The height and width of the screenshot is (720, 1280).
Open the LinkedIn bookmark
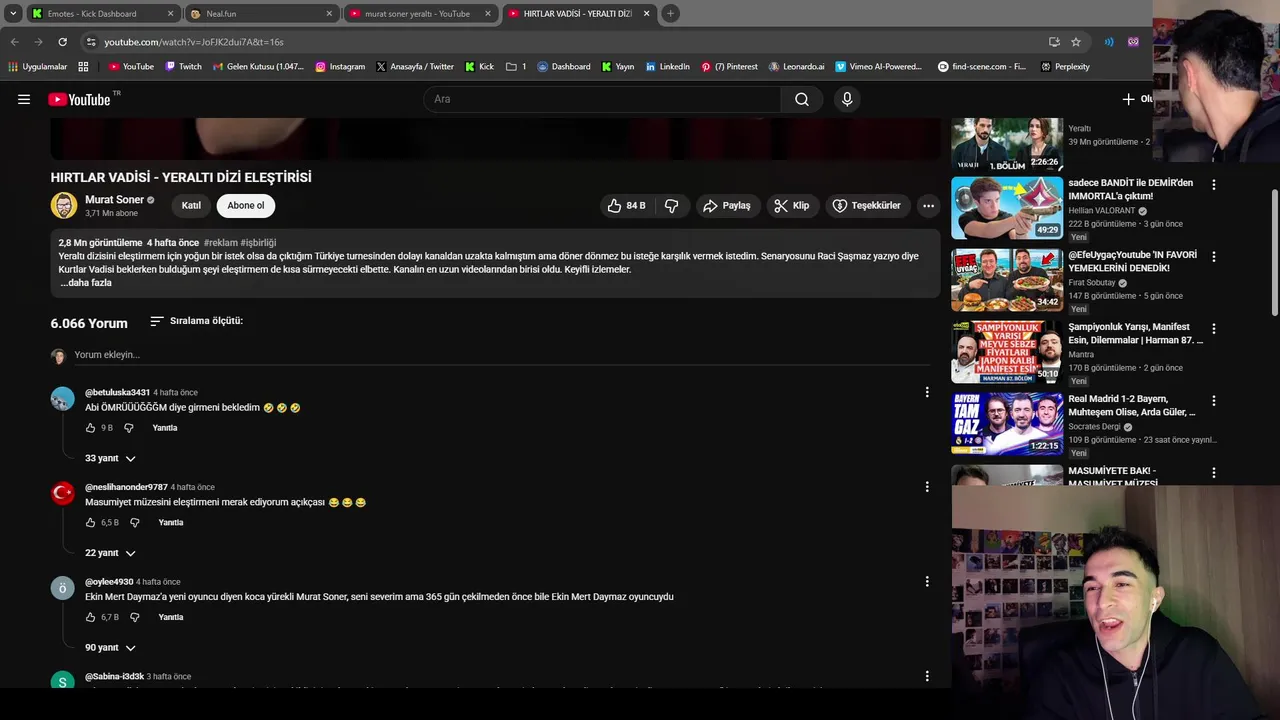tap(668, 67)
